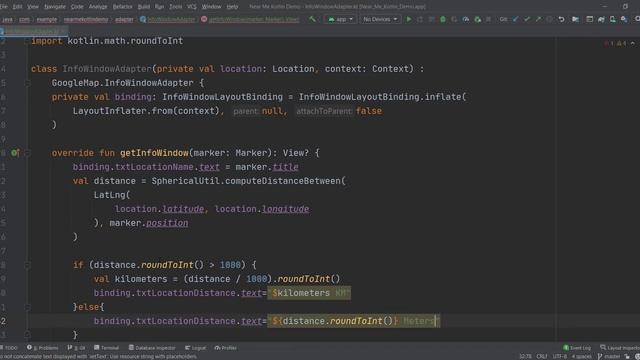
Task: Open the Tools menu
Action: [x=176, y=7]
